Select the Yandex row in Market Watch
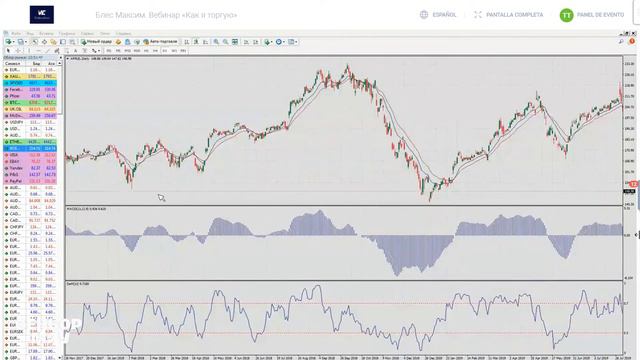The width and height of the screenshot is (640, 360). point(31,168)
